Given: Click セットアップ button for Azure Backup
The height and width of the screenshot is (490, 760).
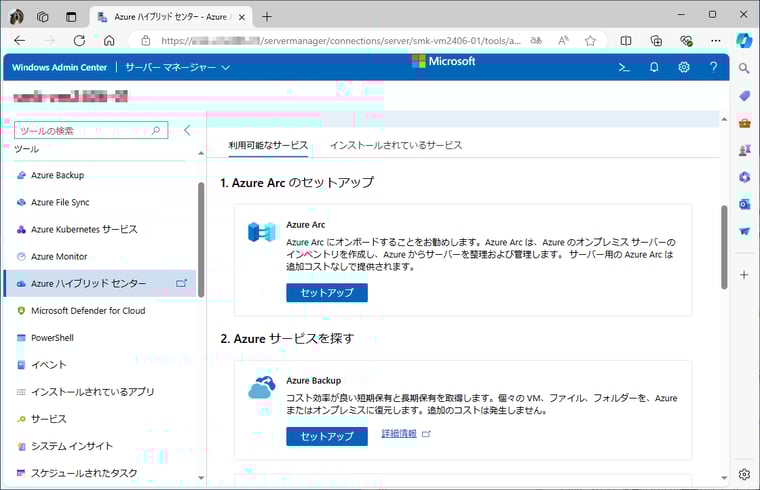Looking at the screenshot, I should click(327, 436).
